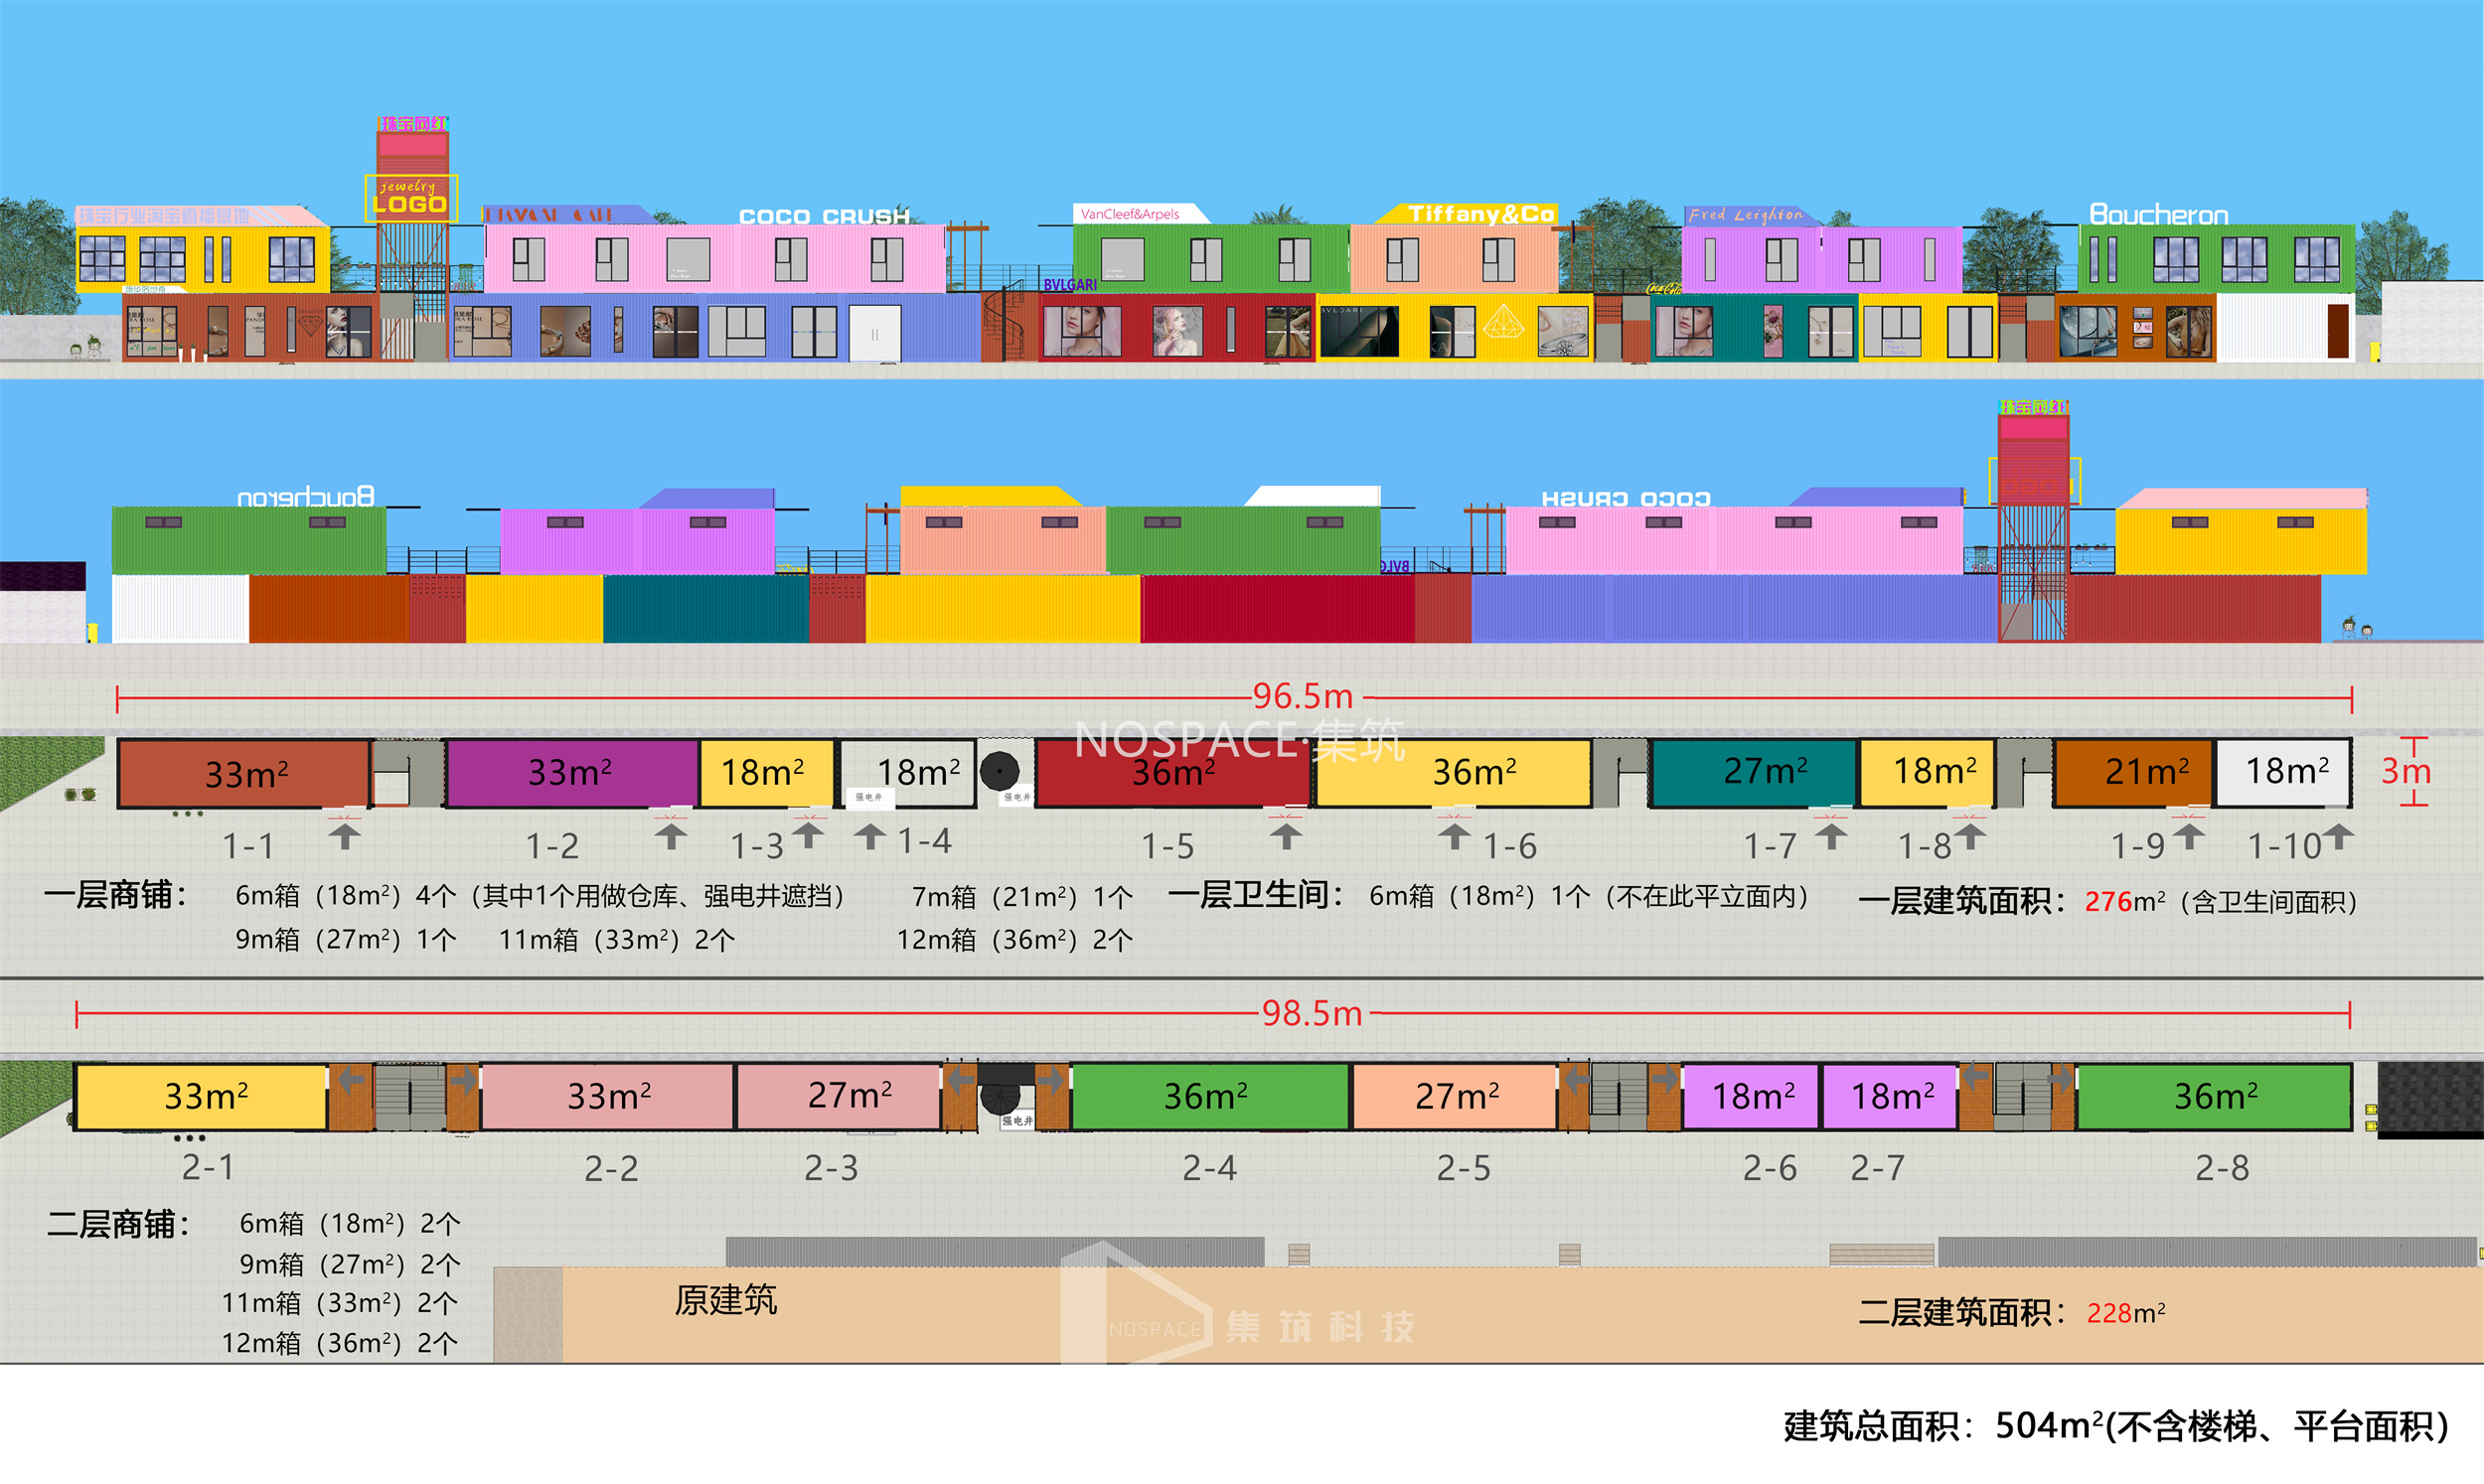Click the 96.5m dimension label

pos(1302,696)
